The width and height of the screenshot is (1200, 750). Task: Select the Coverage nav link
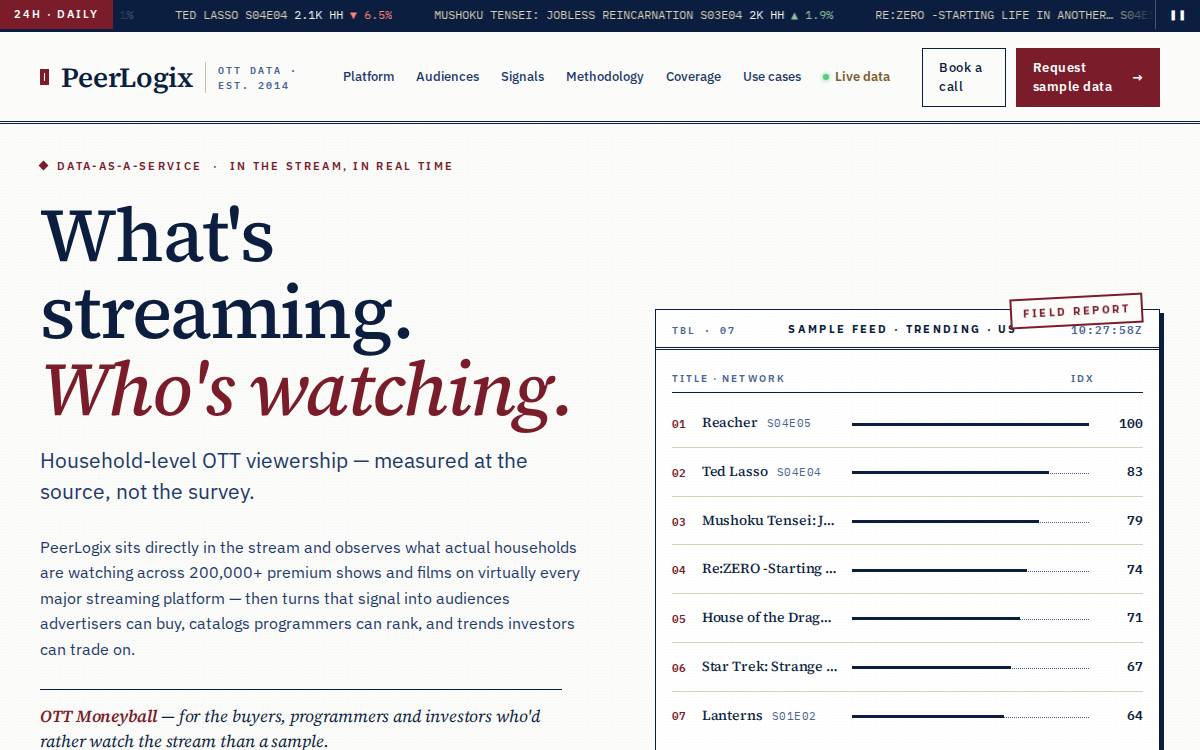click(x=693, y=77)
